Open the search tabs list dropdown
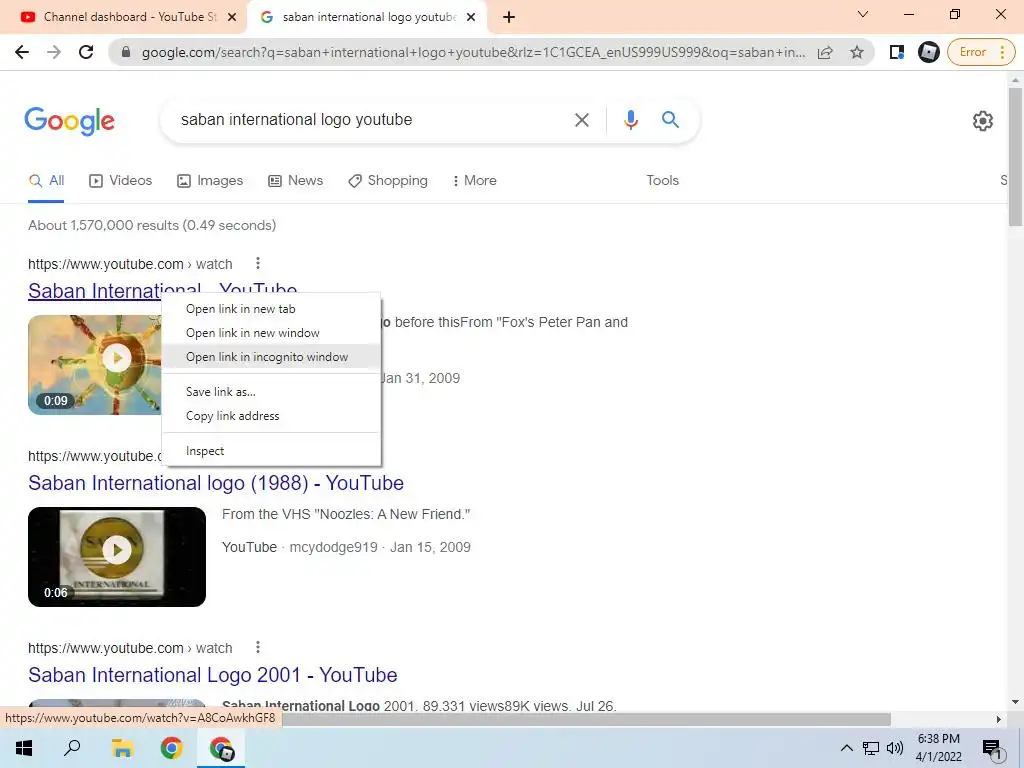The width and height of the screenshot is (1024, 768). pos(863,14)
